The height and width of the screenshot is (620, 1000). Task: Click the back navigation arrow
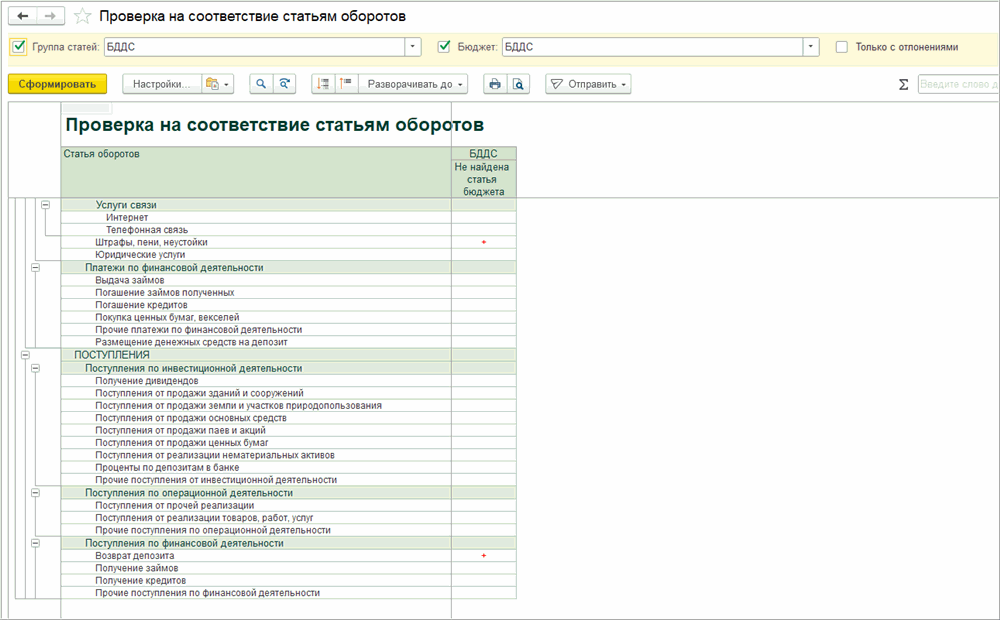pyautogui.click(x=23, y=16)
